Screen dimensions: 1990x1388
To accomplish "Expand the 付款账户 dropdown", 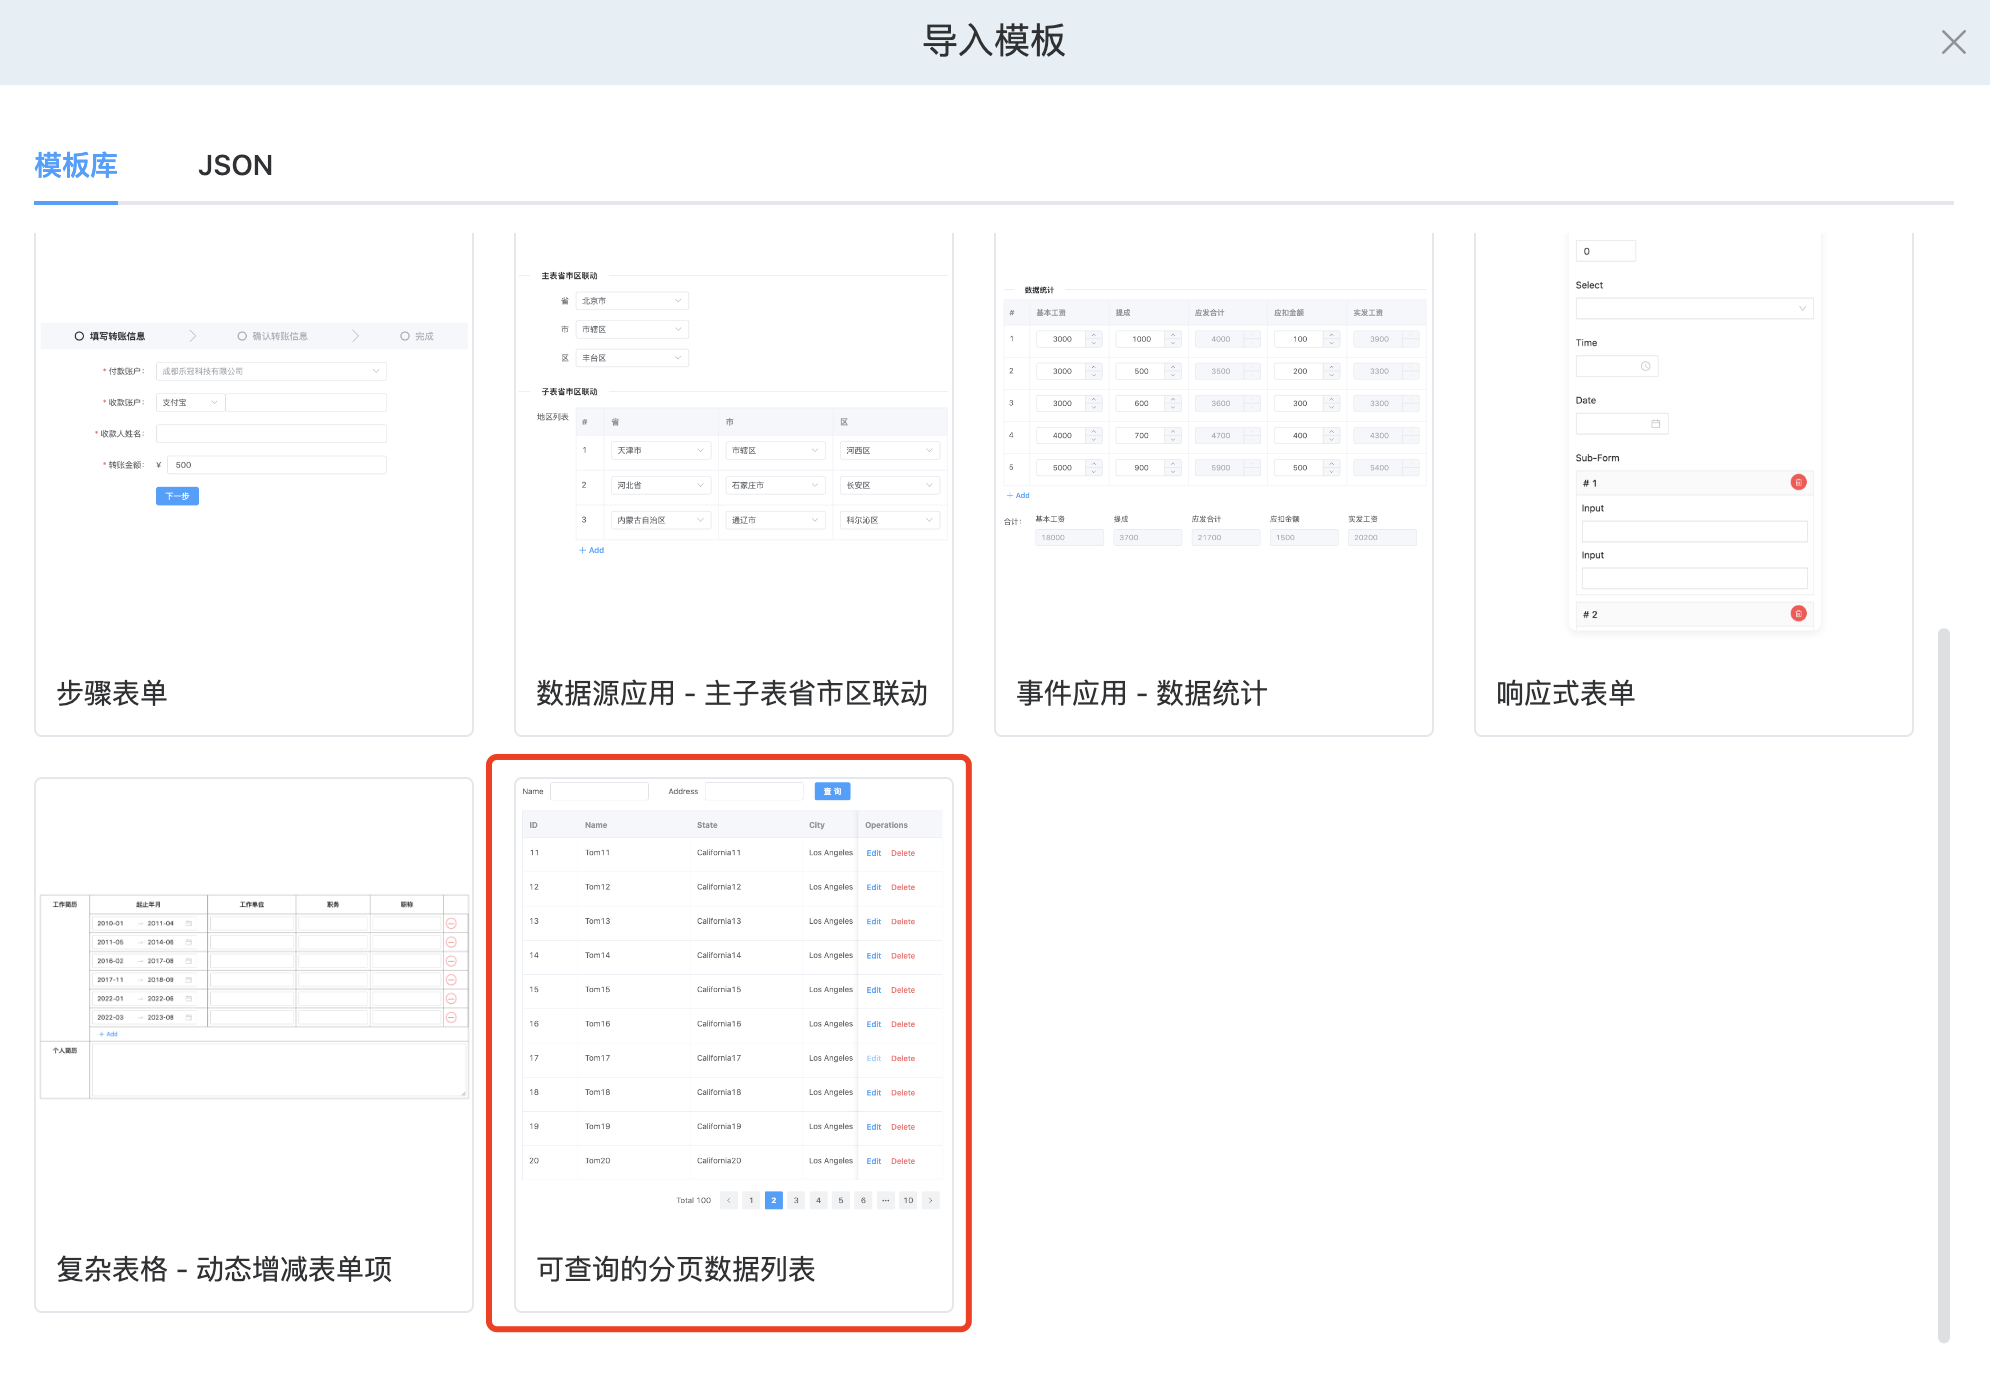I will tap(270, 372).
